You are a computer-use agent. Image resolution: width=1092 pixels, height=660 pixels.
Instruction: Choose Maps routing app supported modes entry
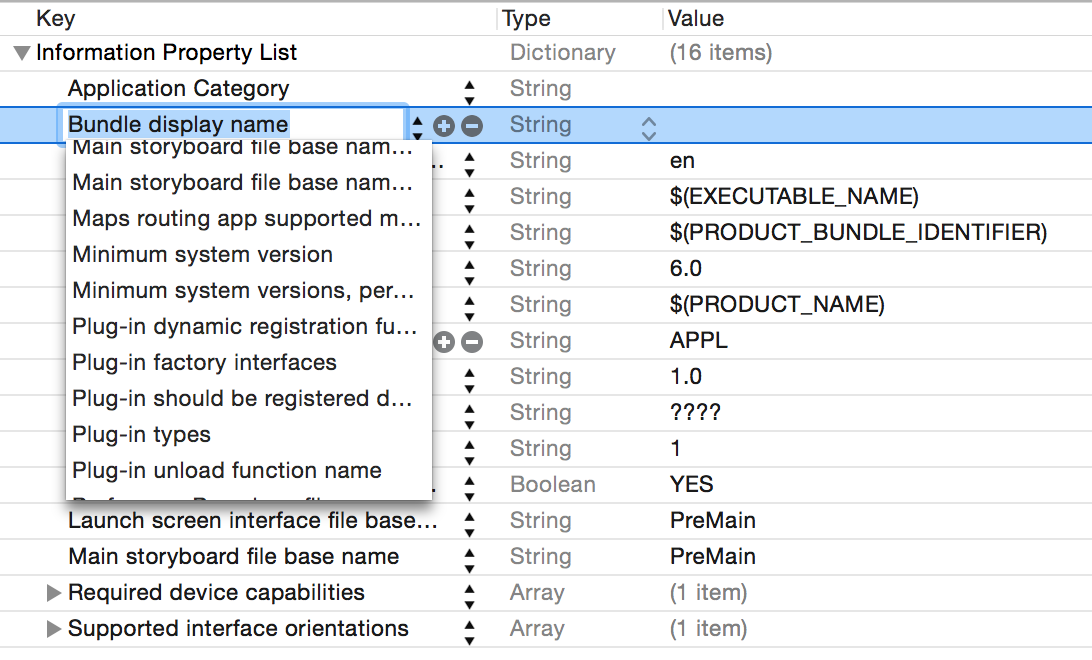[x=246, y=219]
